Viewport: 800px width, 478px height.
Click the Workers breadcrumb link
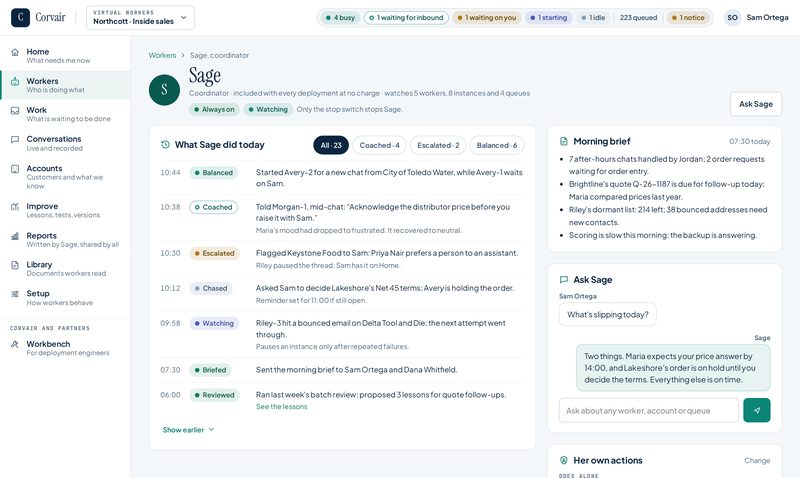coord(162,55)
